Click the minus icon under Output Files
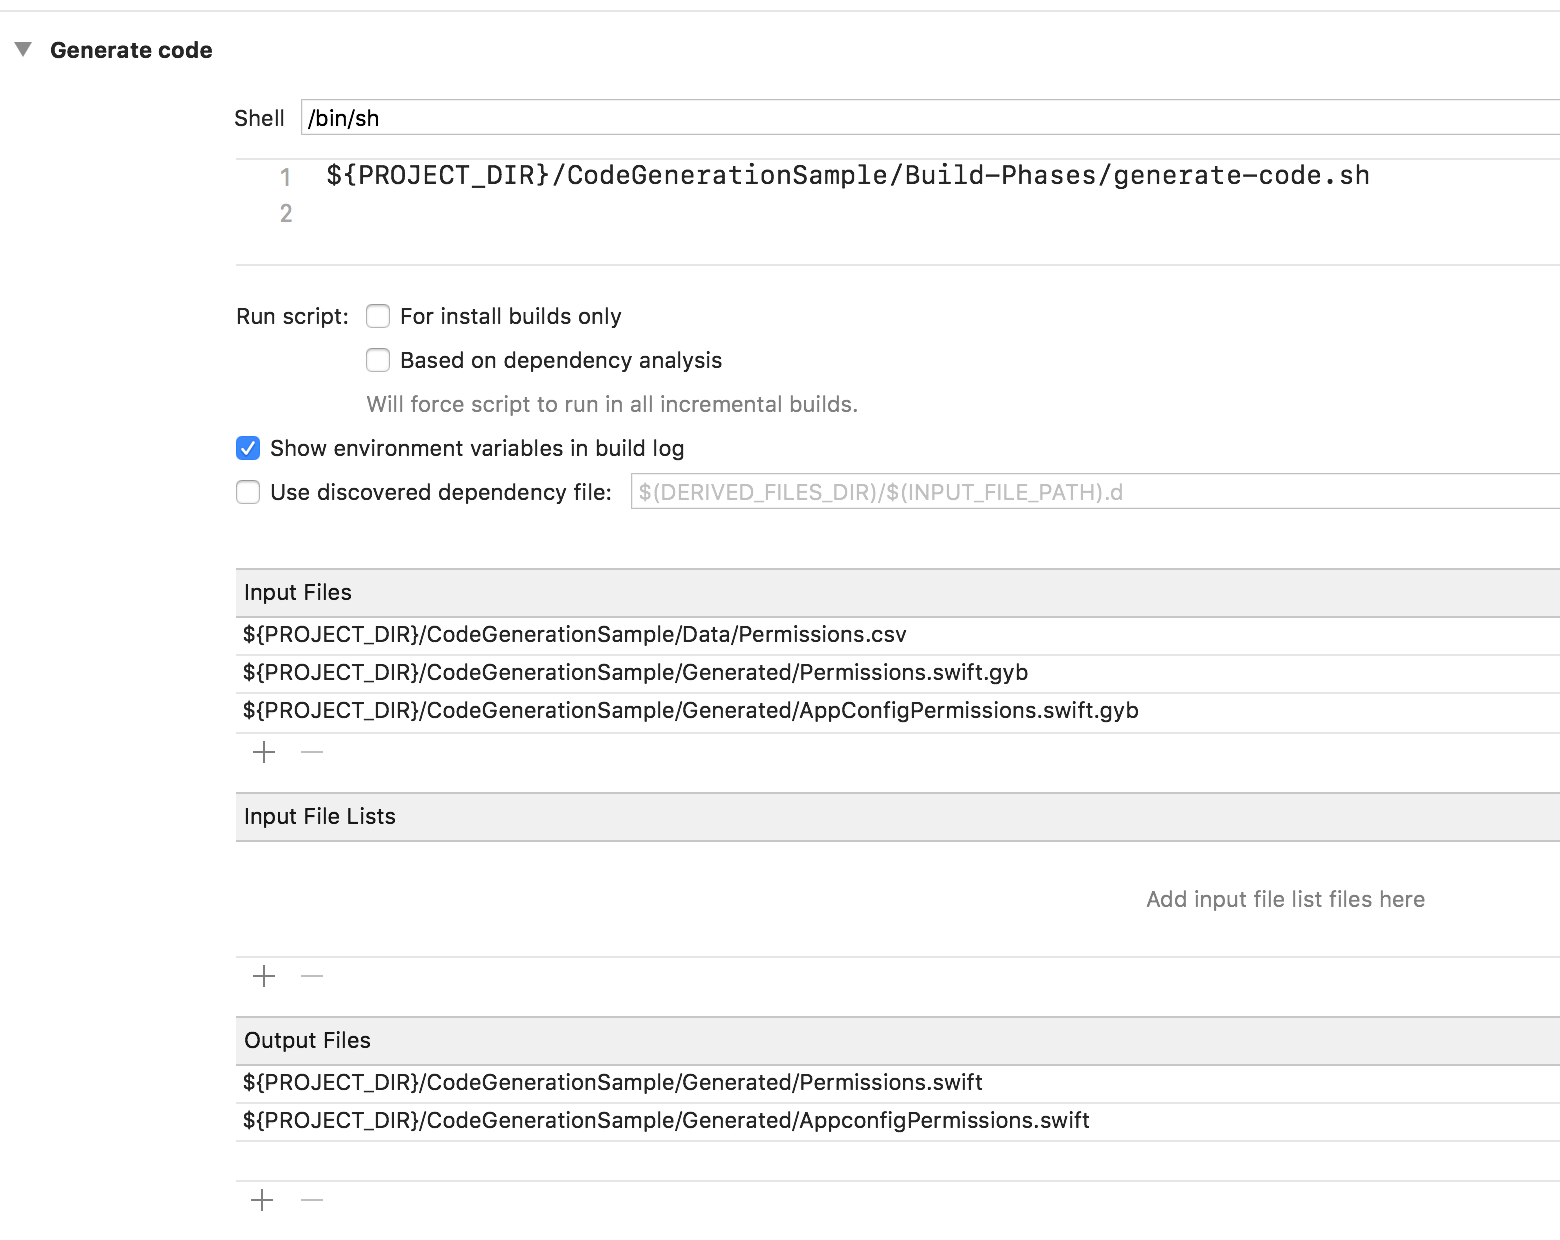The image size is (1560, 1240). (311, 1199)
